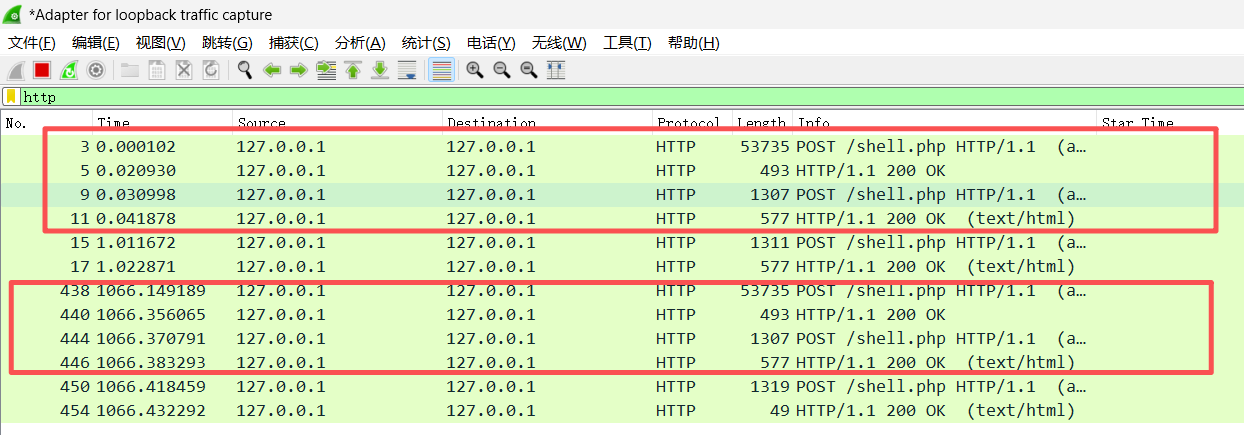
Task: Jump to the first packet
Action: 353,70
